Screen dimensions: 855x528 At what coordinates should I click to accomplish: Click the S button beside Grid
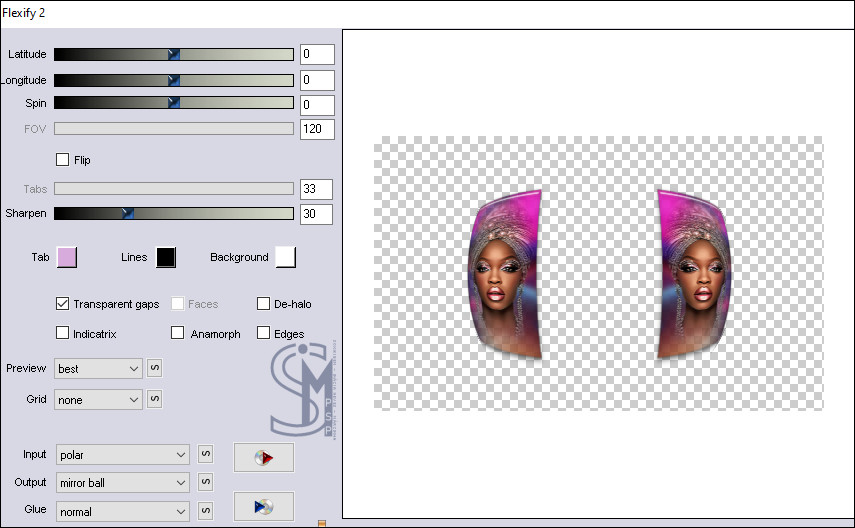pyautogui.click(x=155, y=399)
